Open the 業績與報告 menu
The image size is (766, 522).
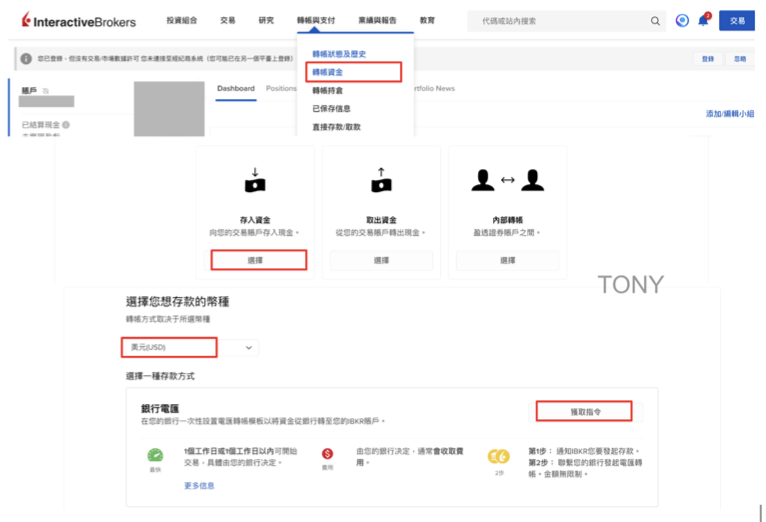378,21
